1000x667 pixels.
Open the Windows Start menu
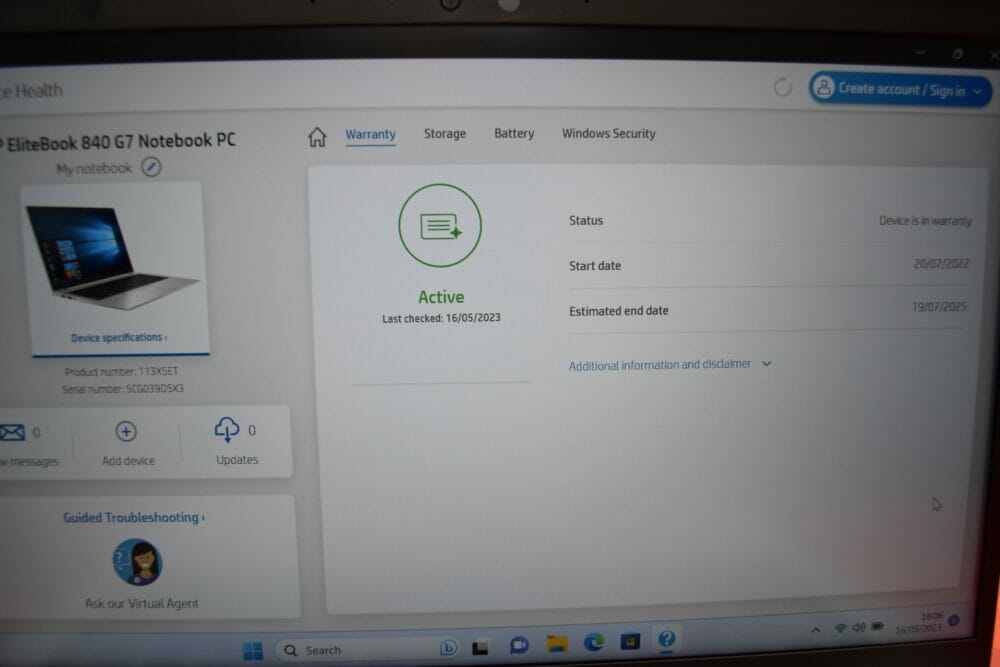(253, 650)
